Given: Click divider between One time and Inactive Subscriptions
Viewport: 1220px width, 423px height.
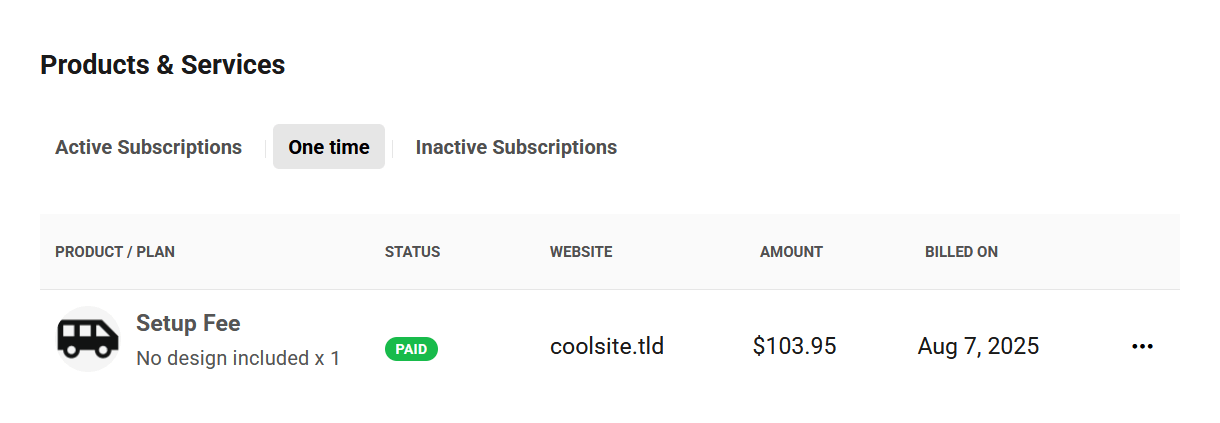Looking at the screenshot, I should pyautogui.click(x=393, y=148).
